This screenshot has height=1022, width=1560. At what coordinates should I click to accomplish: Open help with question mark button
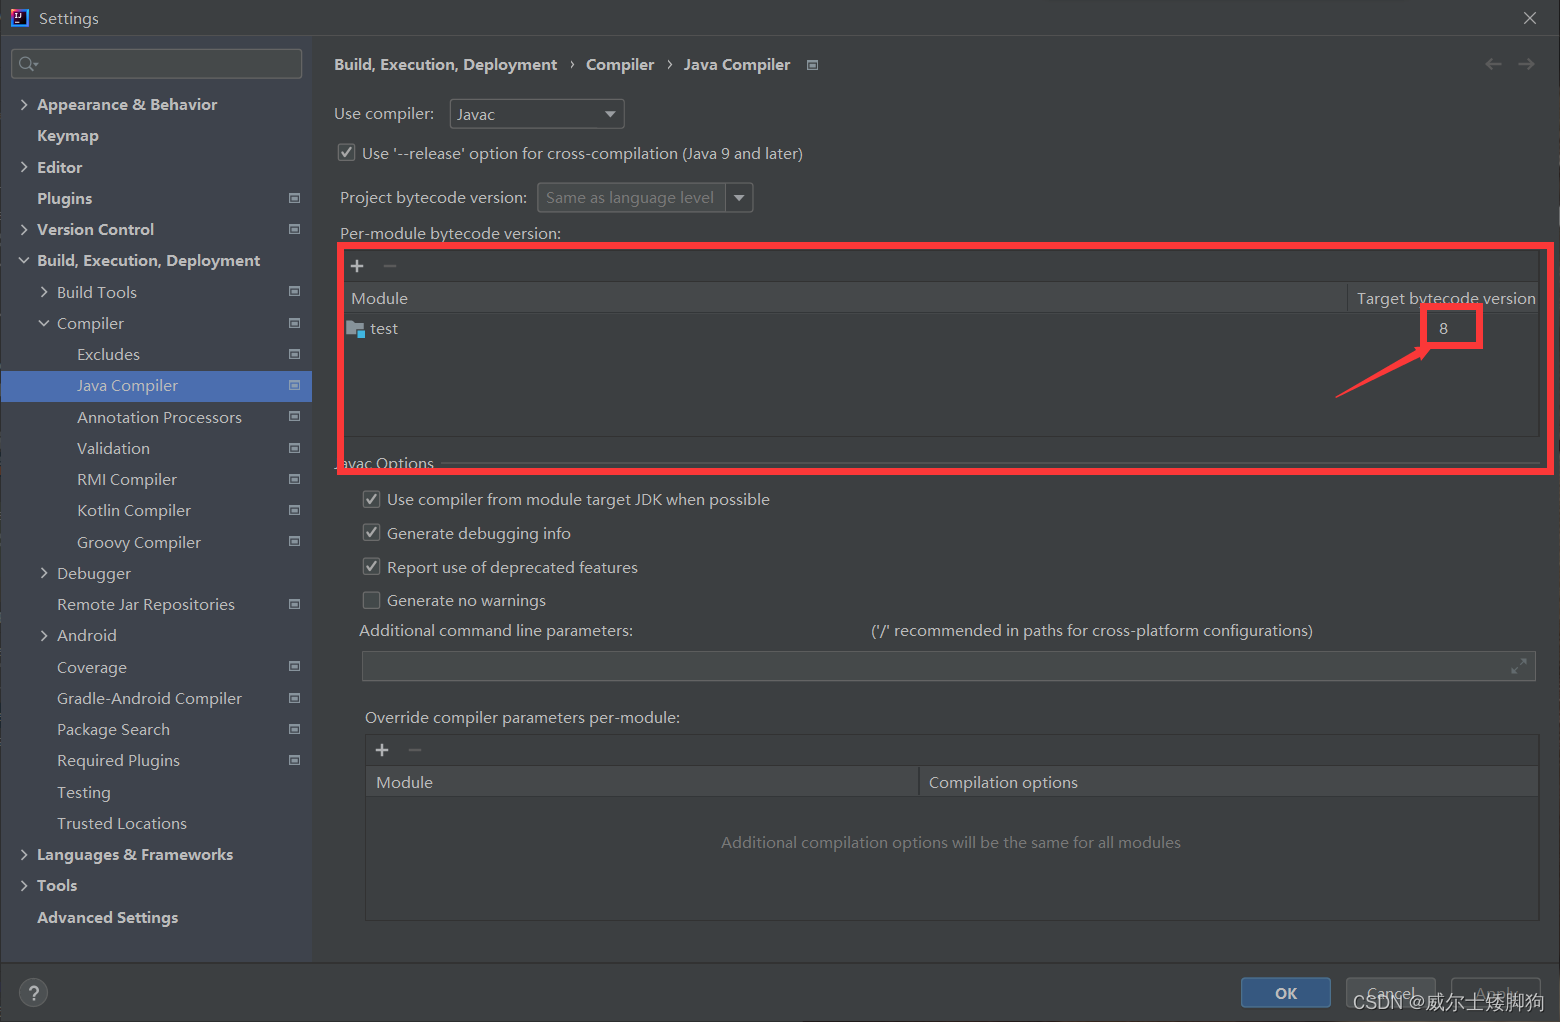click(34, 993)
